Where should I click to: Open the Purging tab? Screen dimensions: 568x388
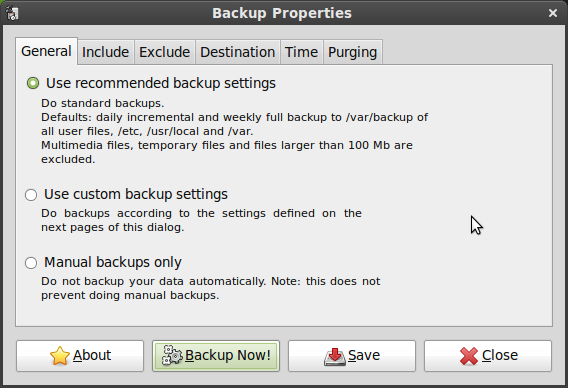[352, 52]
